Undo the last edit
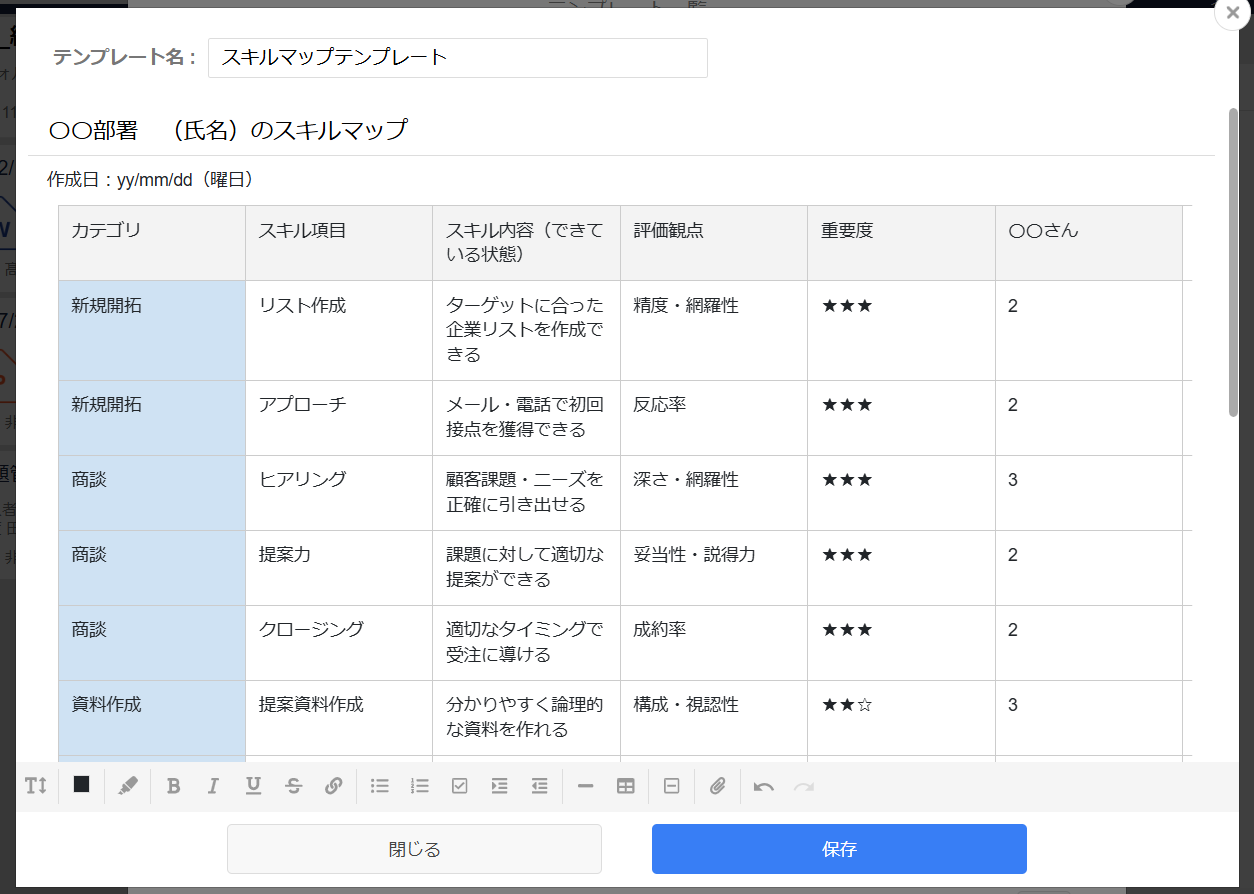This screenshot has height=894, width=1254. [764, 786]
